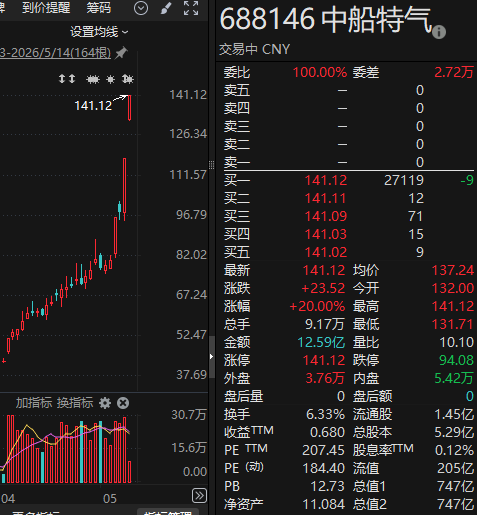Click PB value 12.73
Viewport: 477px width, 515px height.
point(327,486)
